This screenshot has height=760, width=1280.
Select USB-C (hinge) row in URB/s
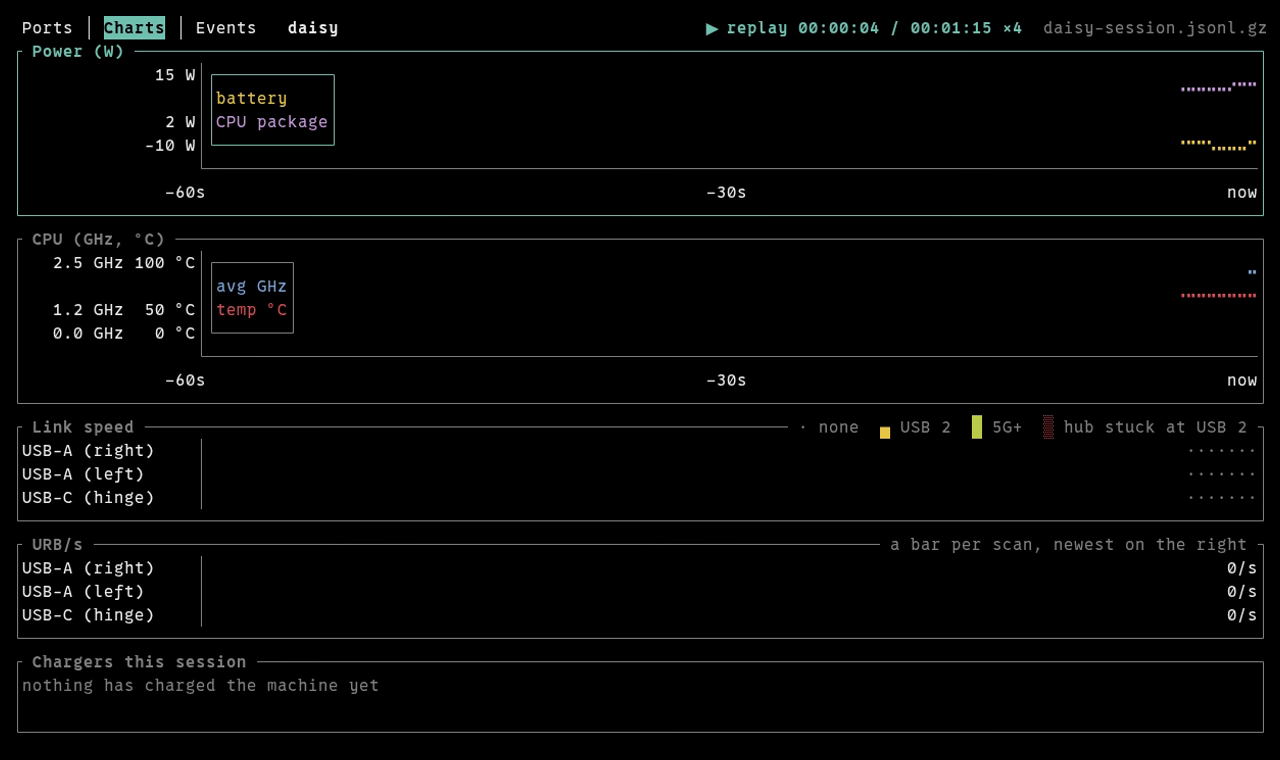coord(640,615)
